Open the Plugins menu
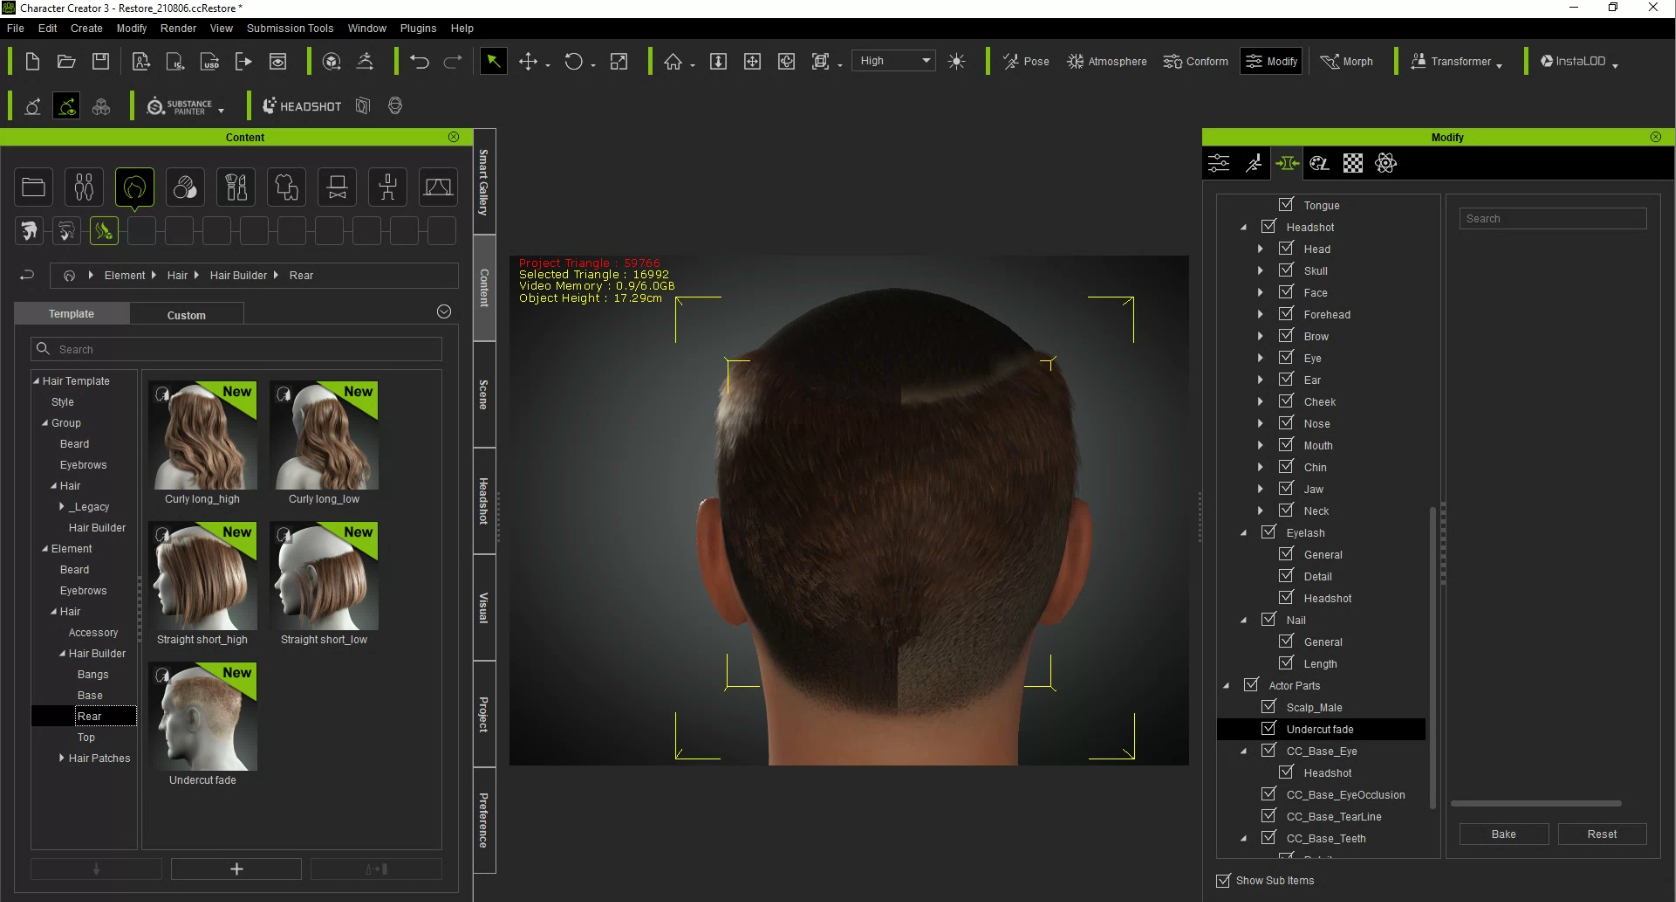 (418, 28)
